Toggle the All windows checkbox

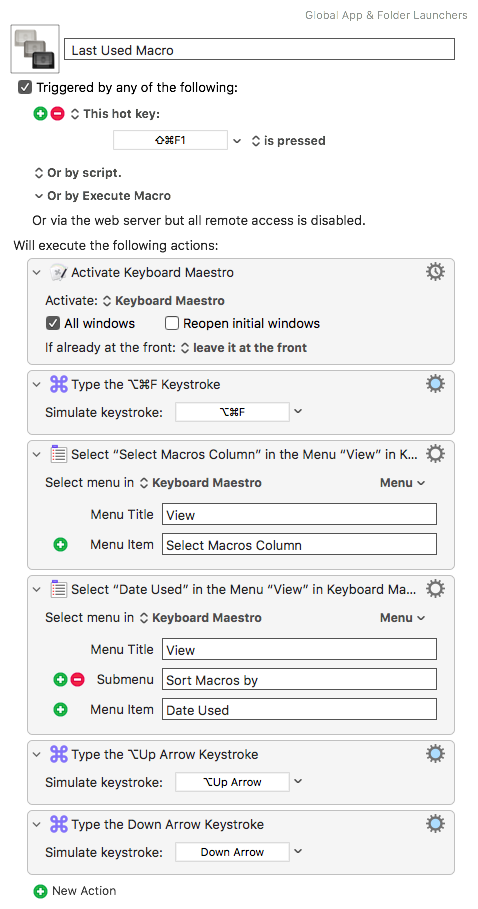53,323
